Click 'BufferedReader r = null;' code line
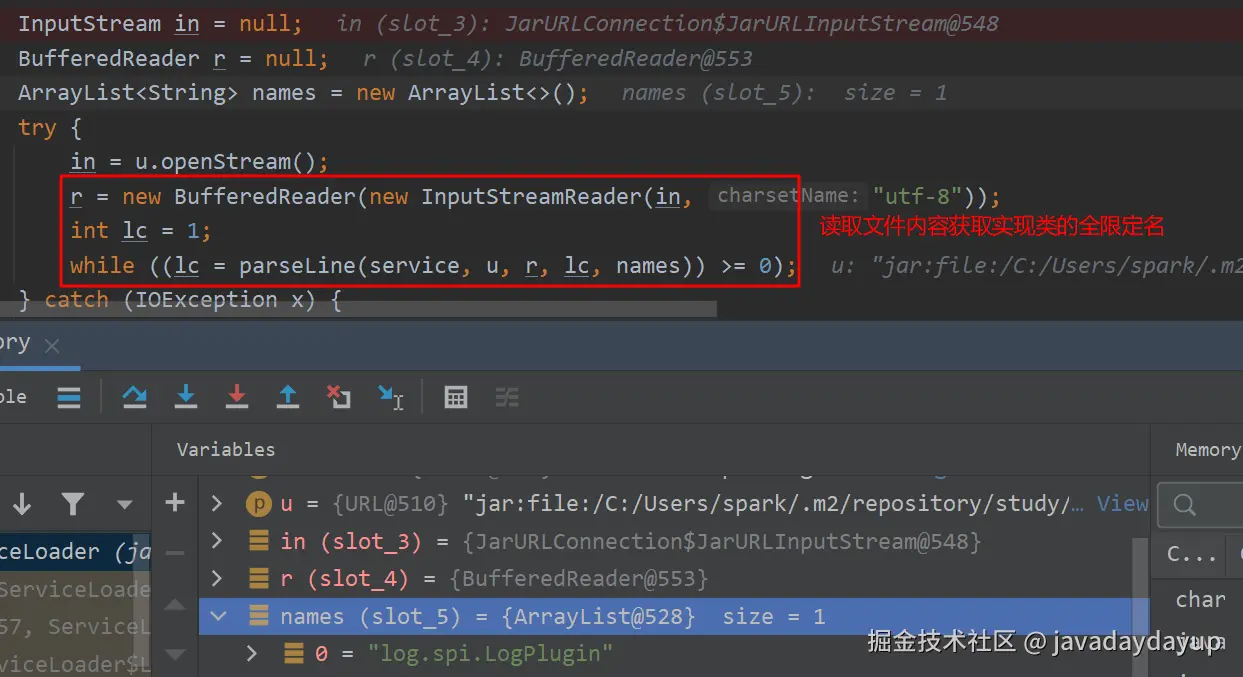The image size is (1243, 677). [173, 58]
